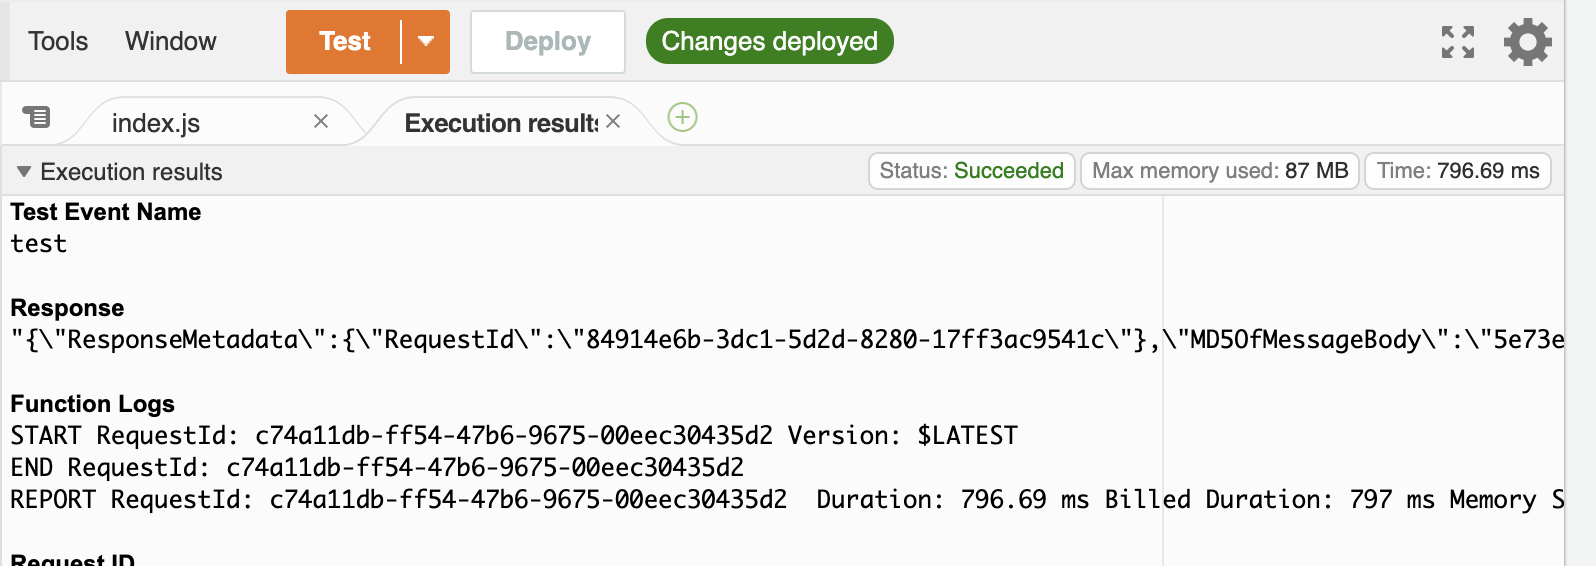The width and height of the screenshot is (1596, 566).
Task: Click the START RequestId log line
Action: coord(514,436)
